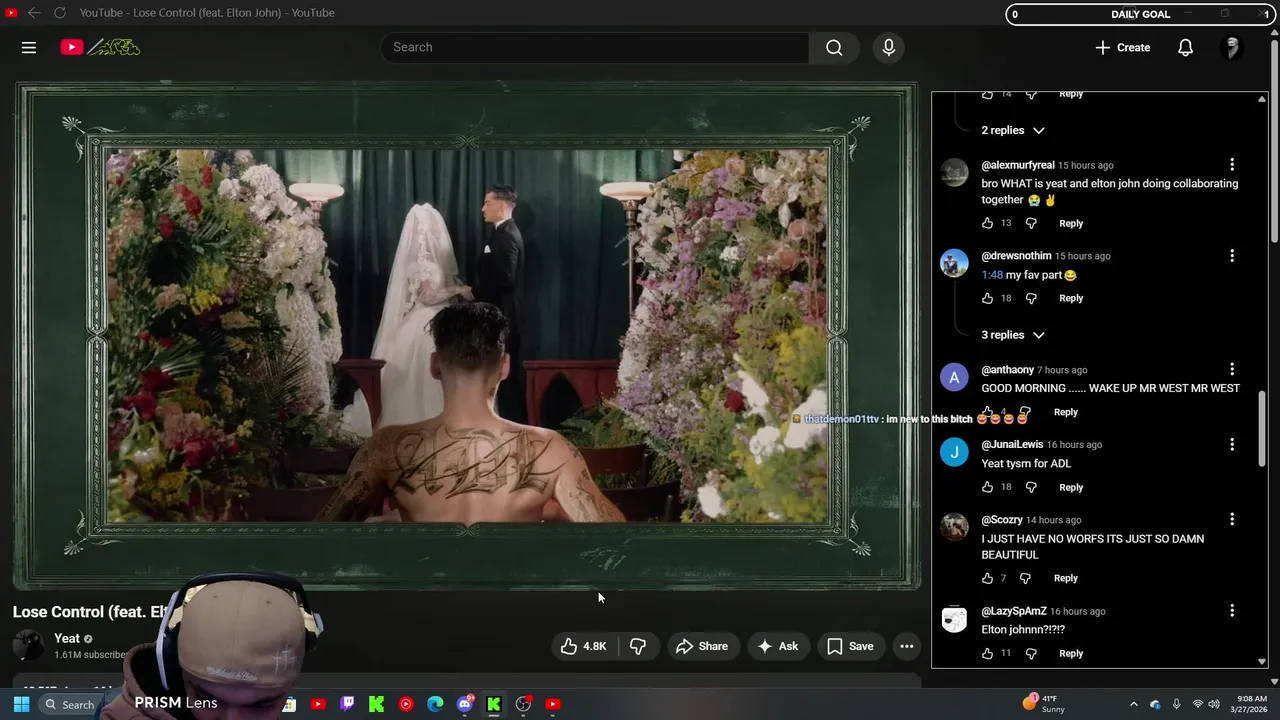Screen dimensions: 1280x720
Task: Share the video
Action: [x=702, y=646]
